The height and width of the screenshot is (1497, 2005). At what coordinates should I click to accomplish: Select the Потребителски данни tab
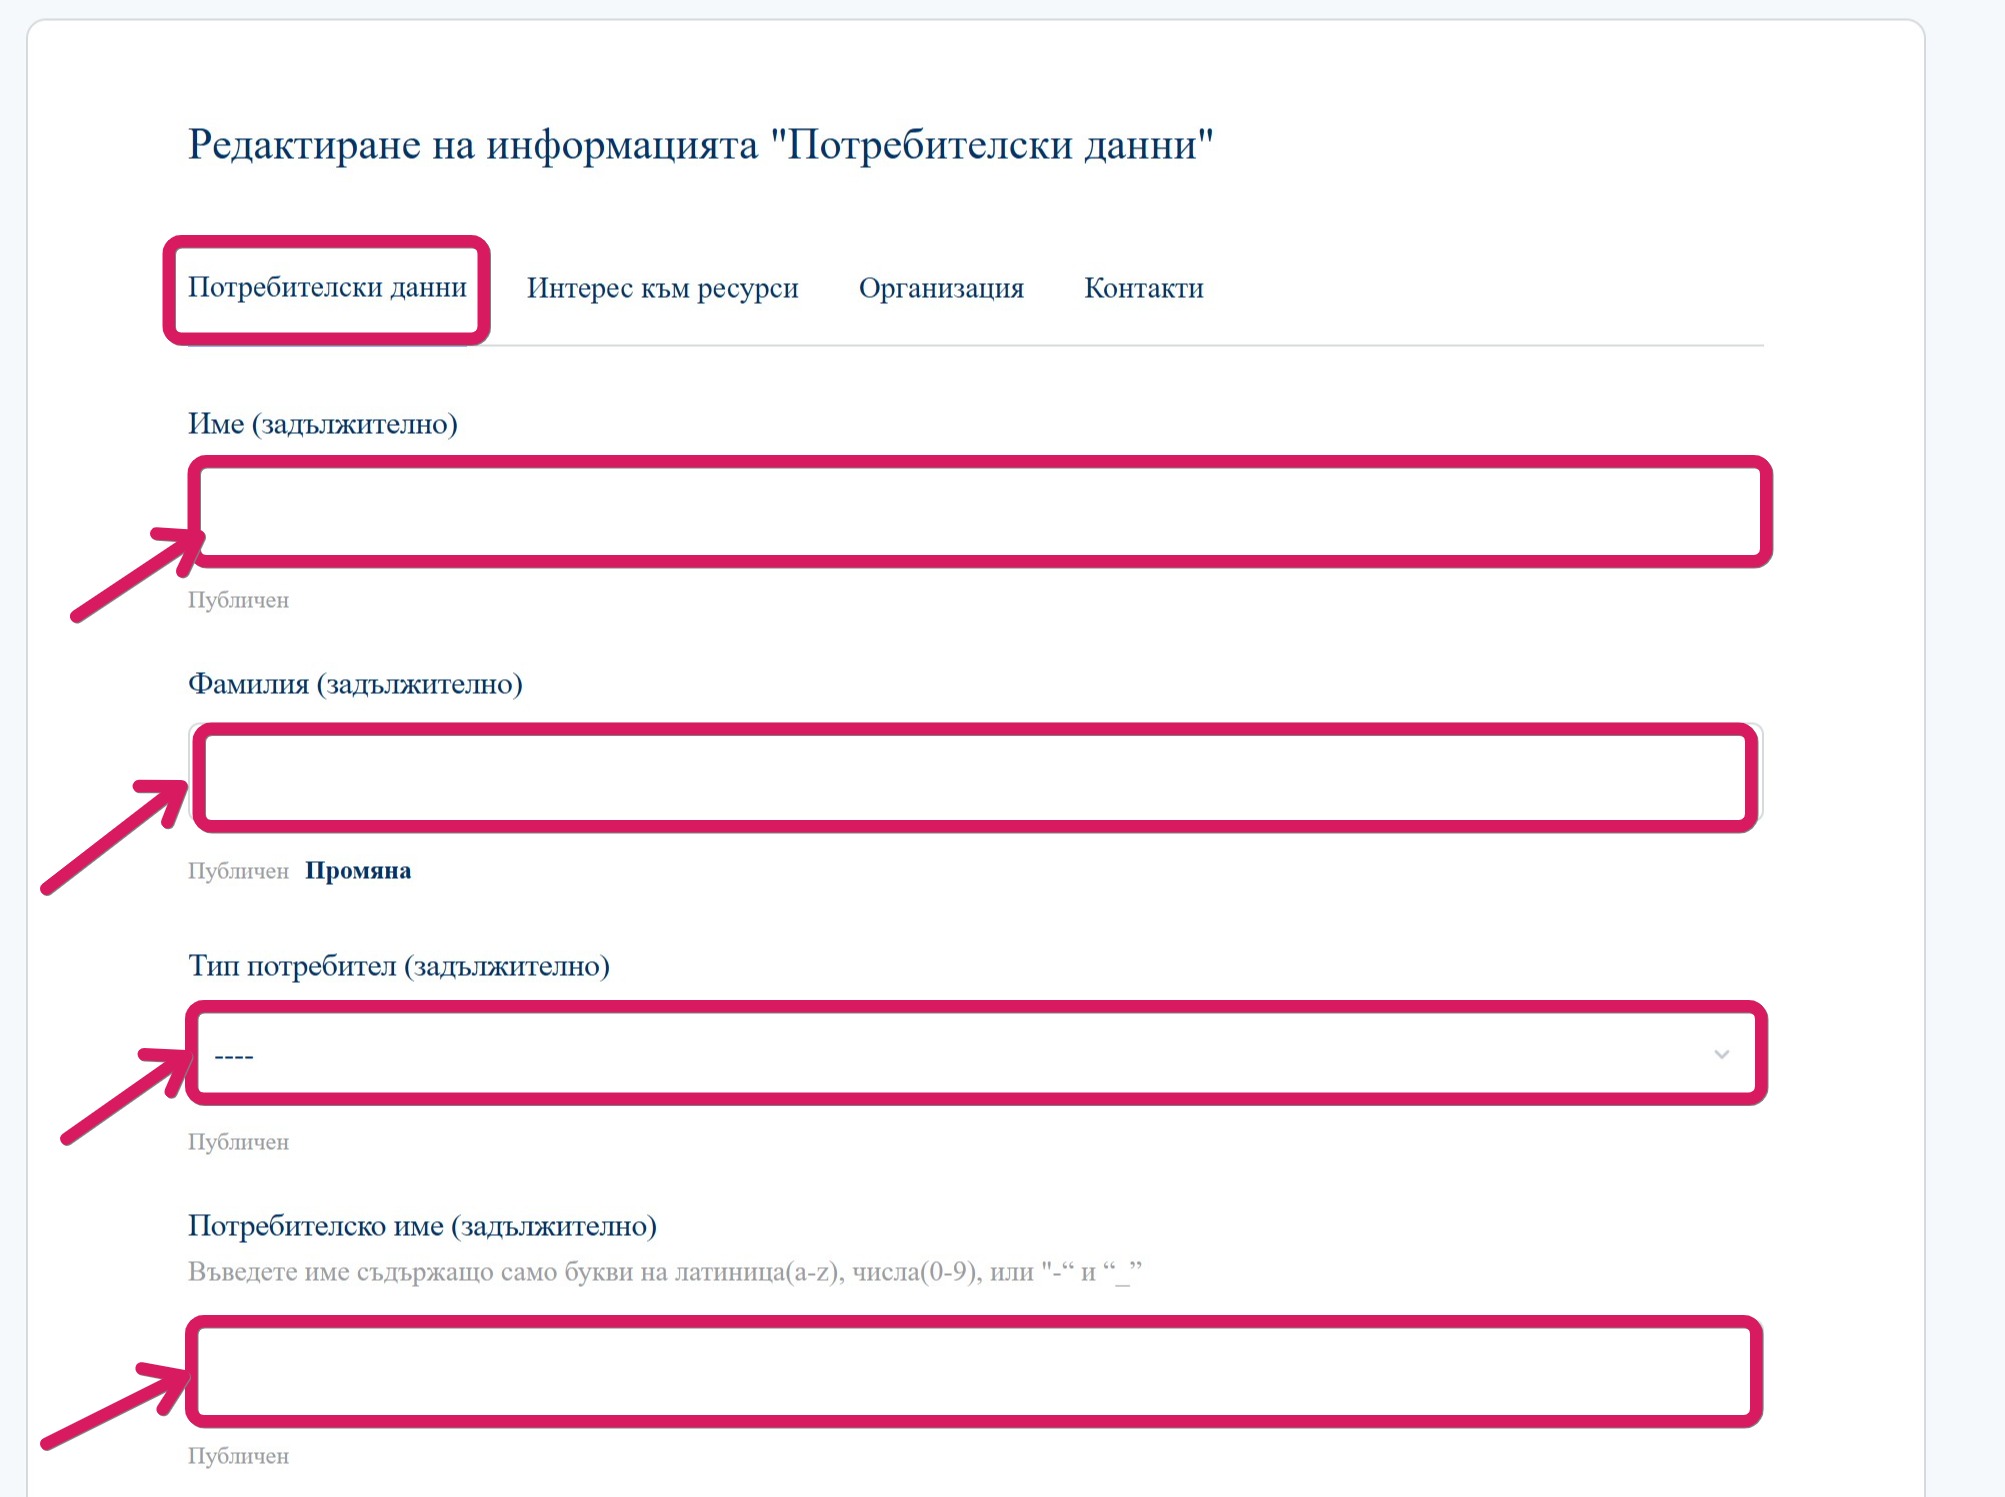coord(327,288)
